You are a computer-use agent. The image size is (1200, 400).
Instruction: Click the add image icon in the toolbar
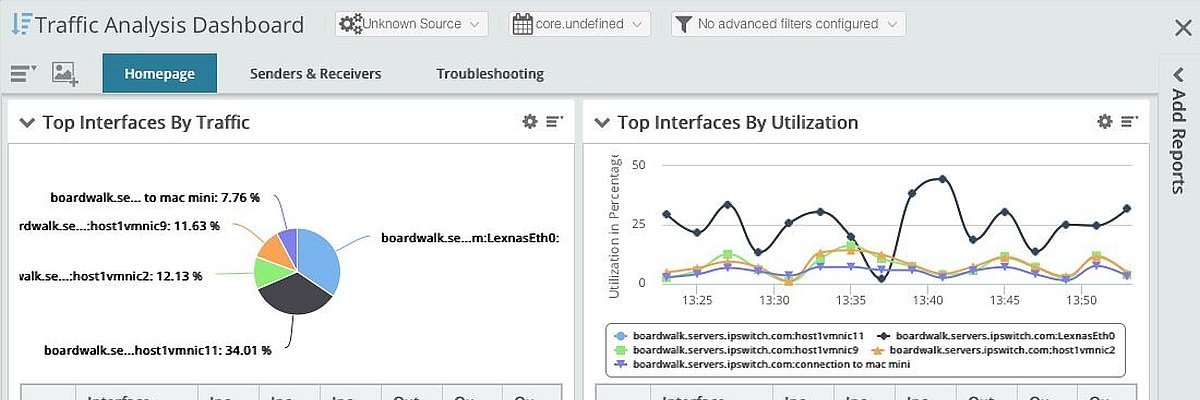click(65, 73)
